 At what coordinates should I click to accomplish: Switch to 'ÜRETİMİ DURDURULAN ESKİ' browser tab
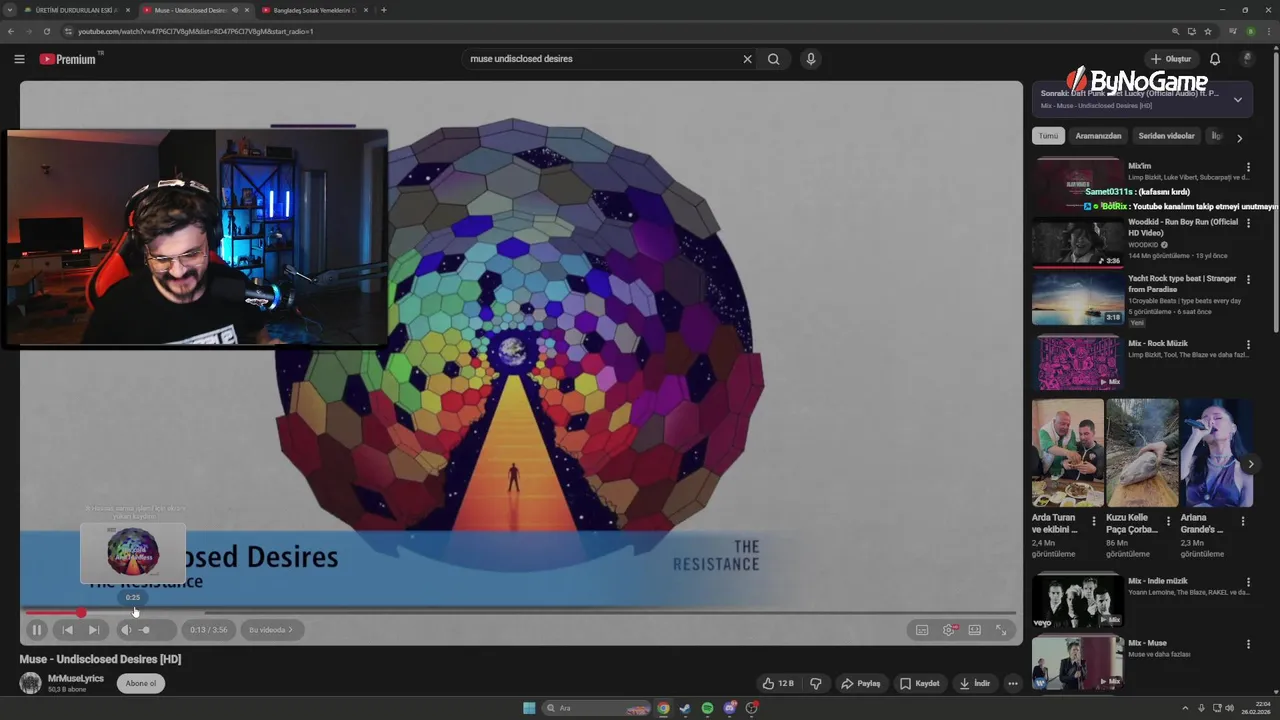76,10
